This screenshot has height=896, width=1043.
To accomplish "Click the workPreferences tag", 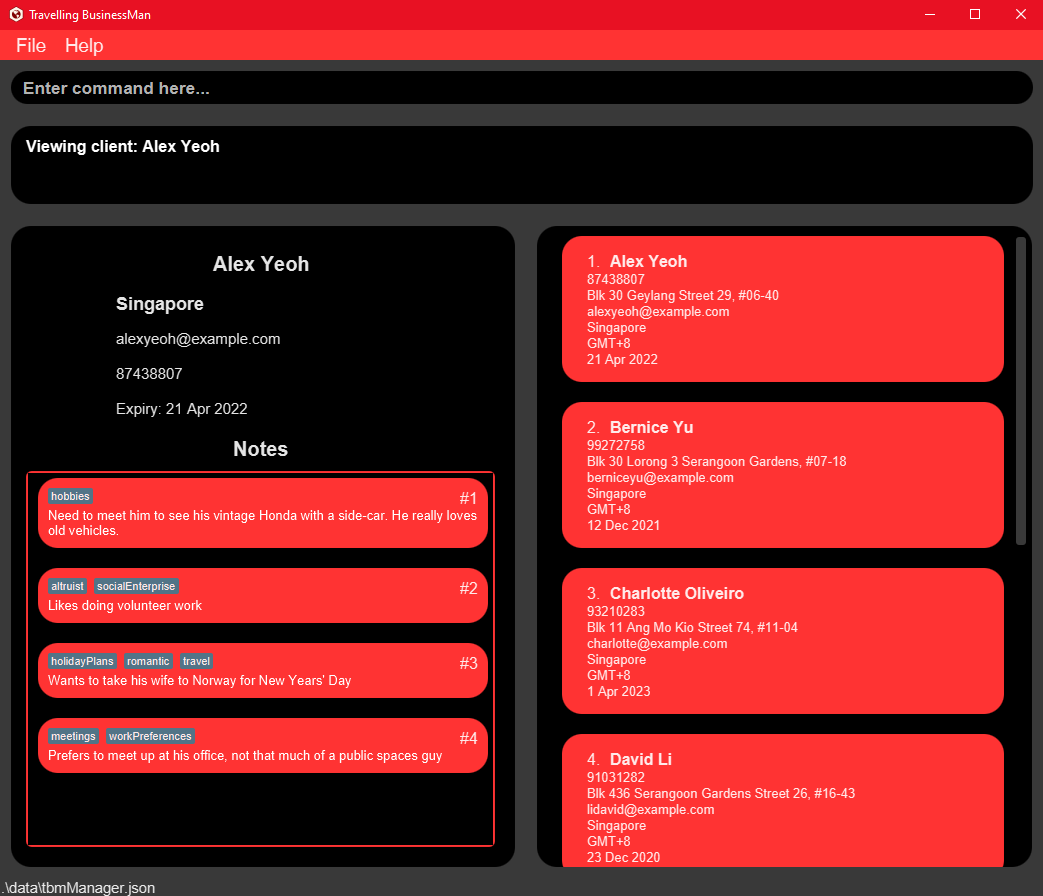I will pos(150,736).
